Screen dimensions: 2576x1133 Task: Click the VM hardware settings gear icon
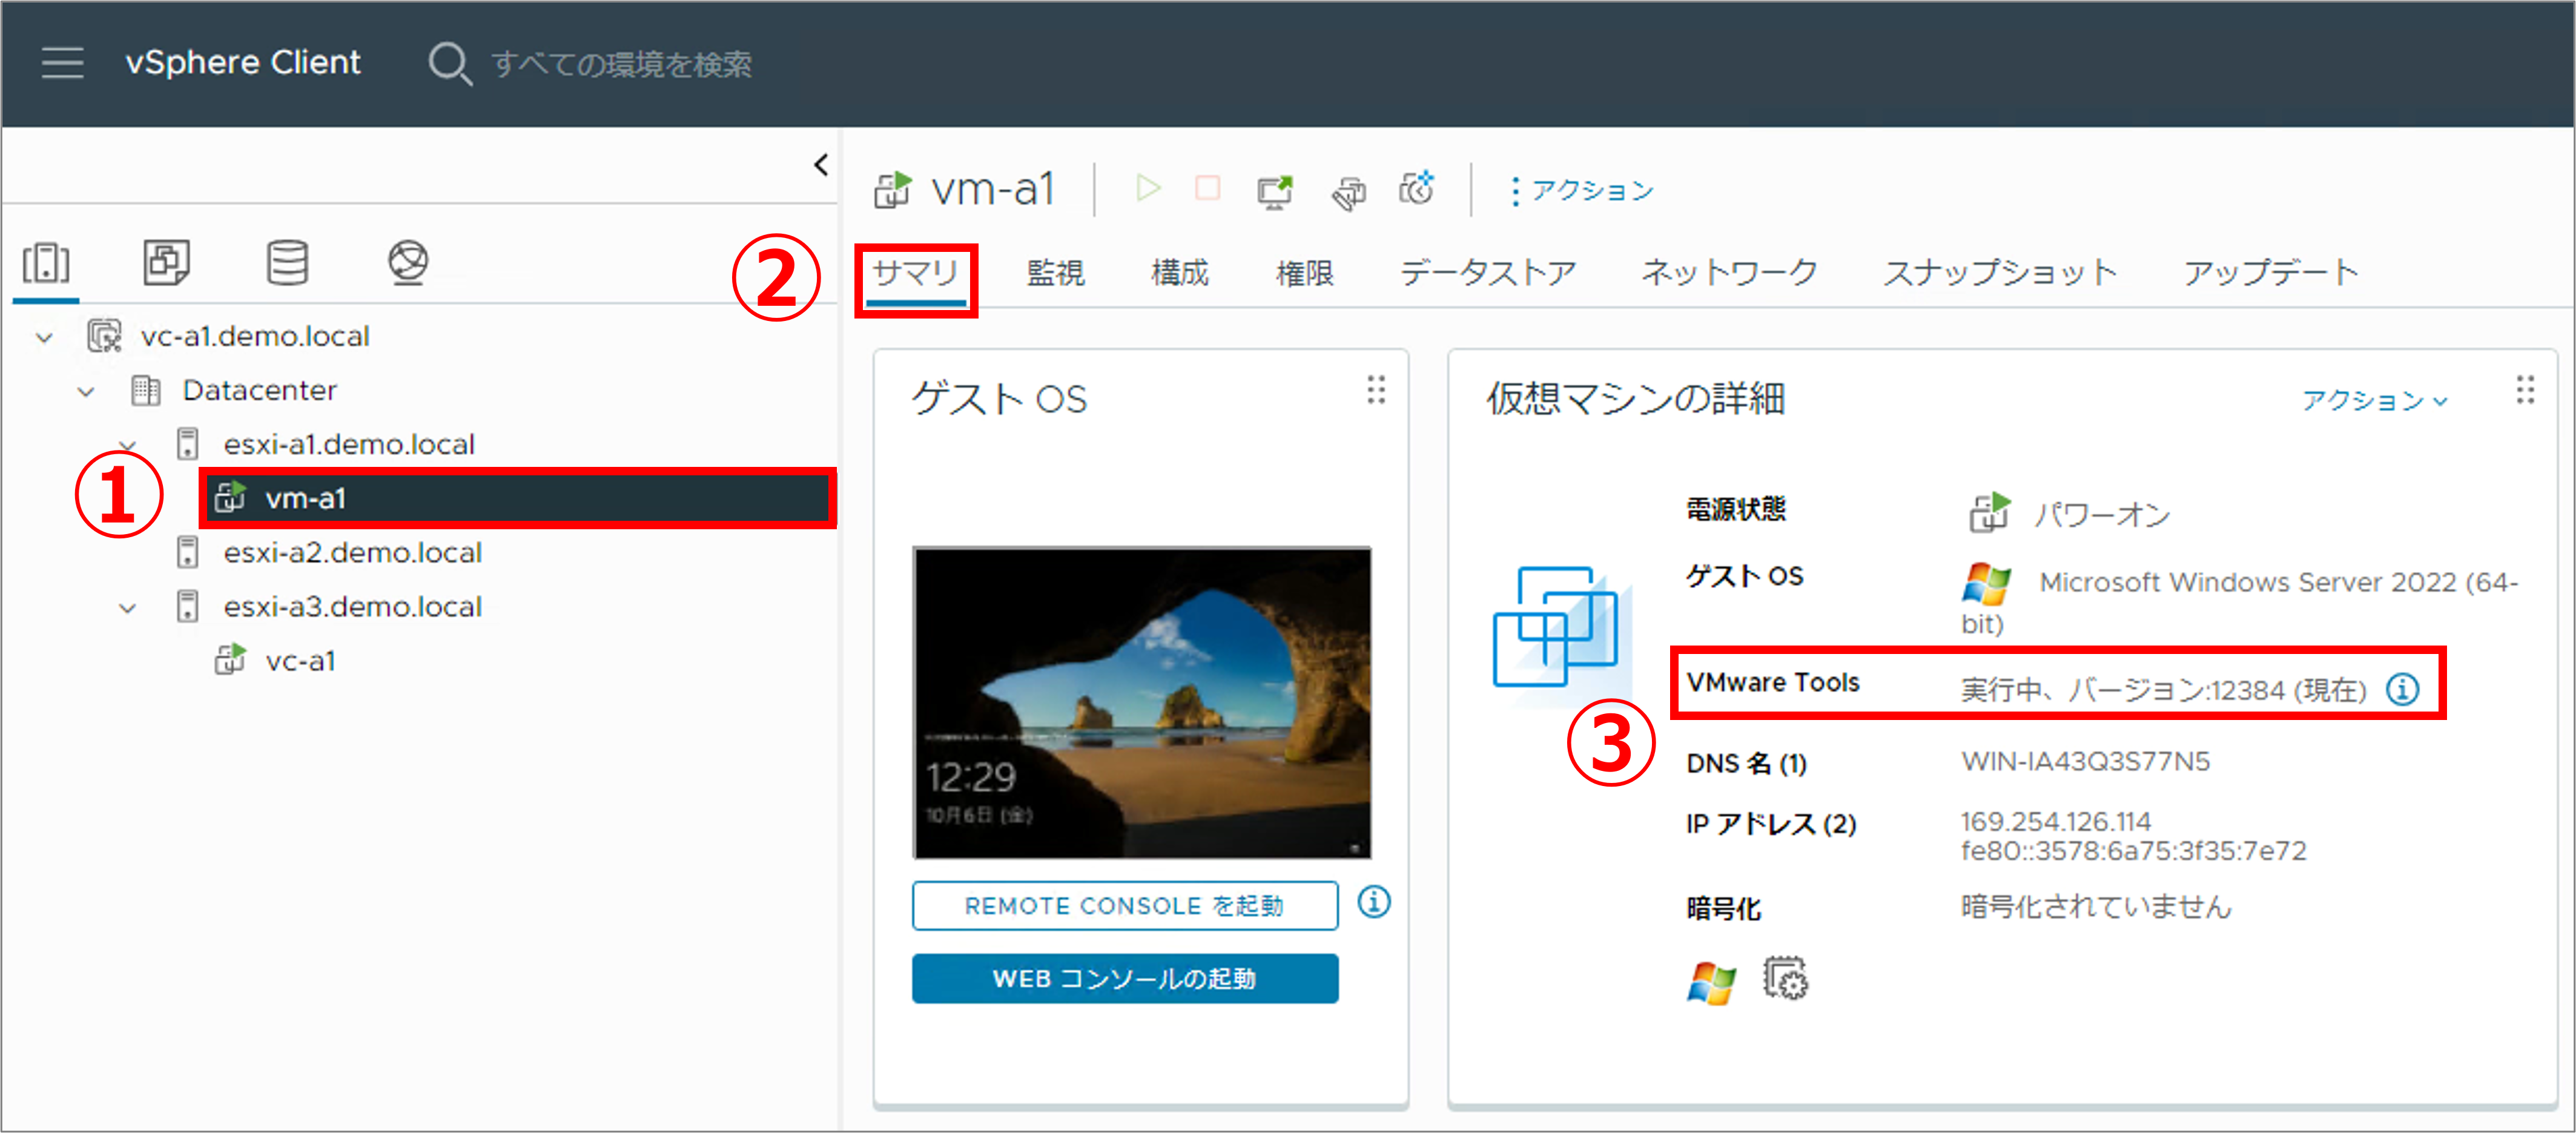1785,979
